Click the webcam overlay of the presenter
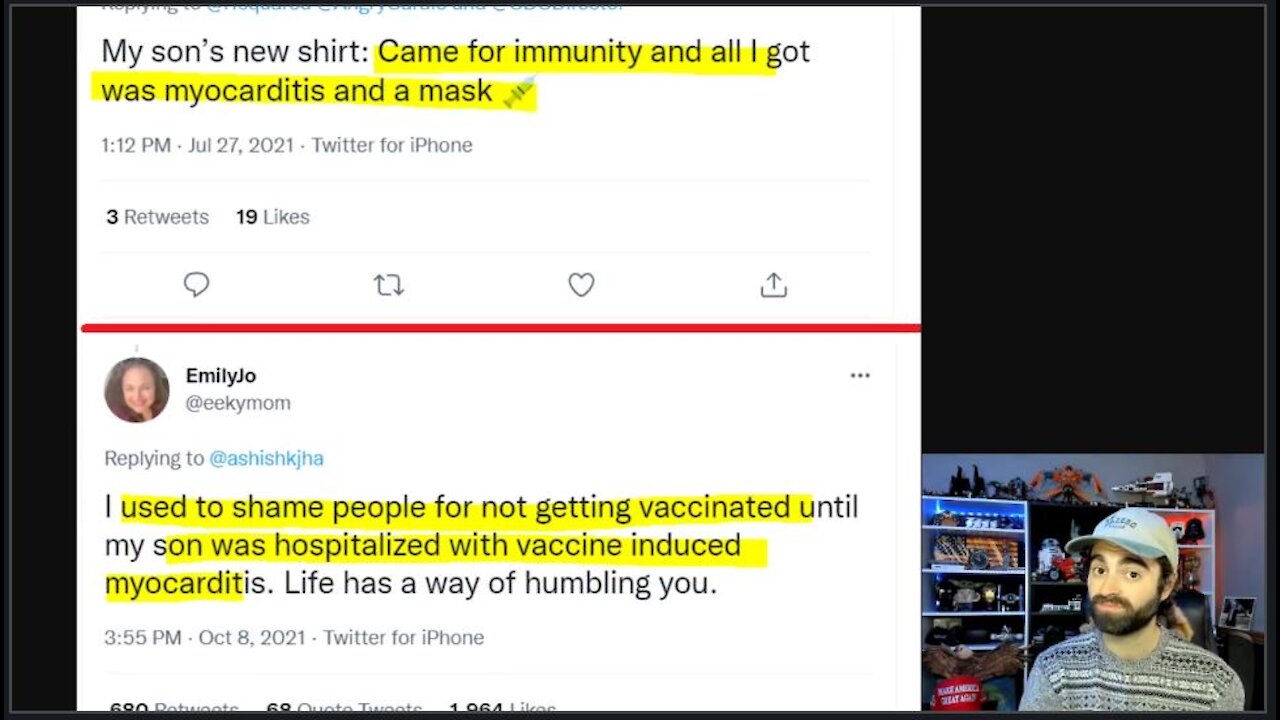Screen dimensions: 1280x720 pos(1092,582)
